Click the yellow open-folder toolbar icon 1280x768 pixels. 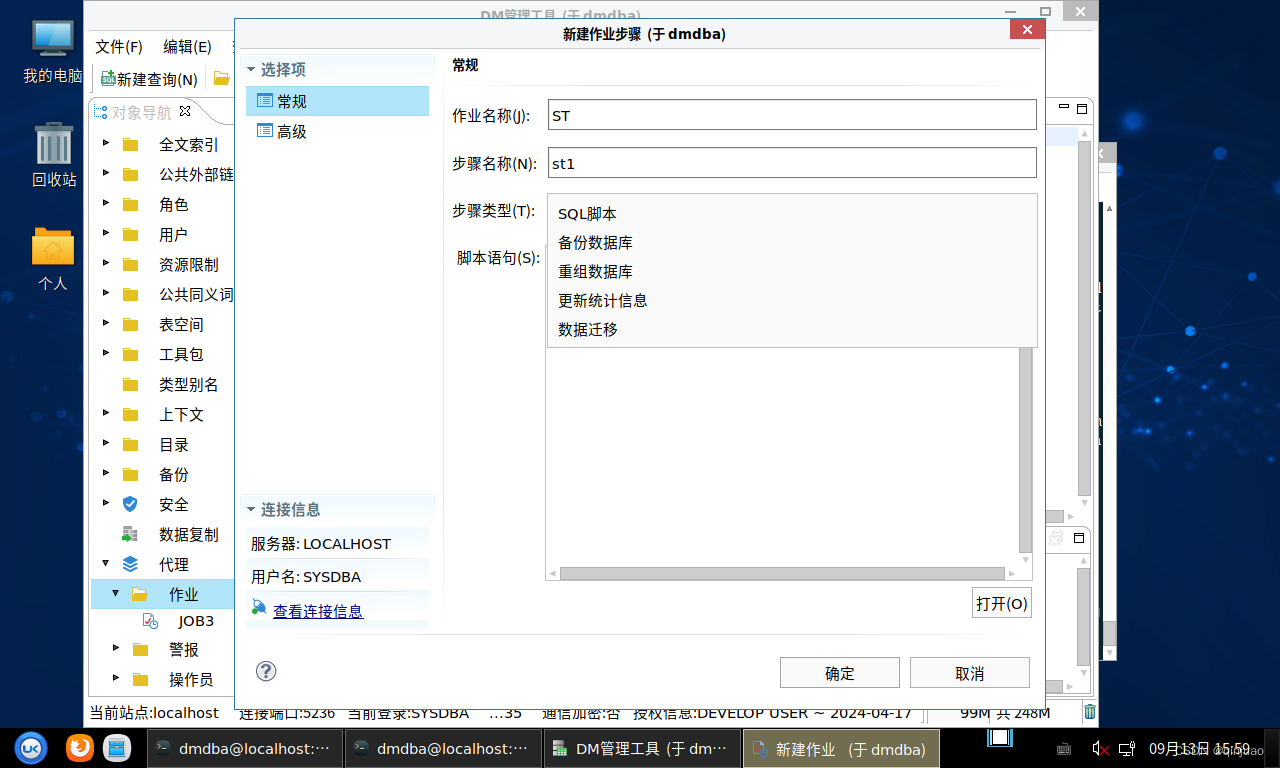[221, 79]
